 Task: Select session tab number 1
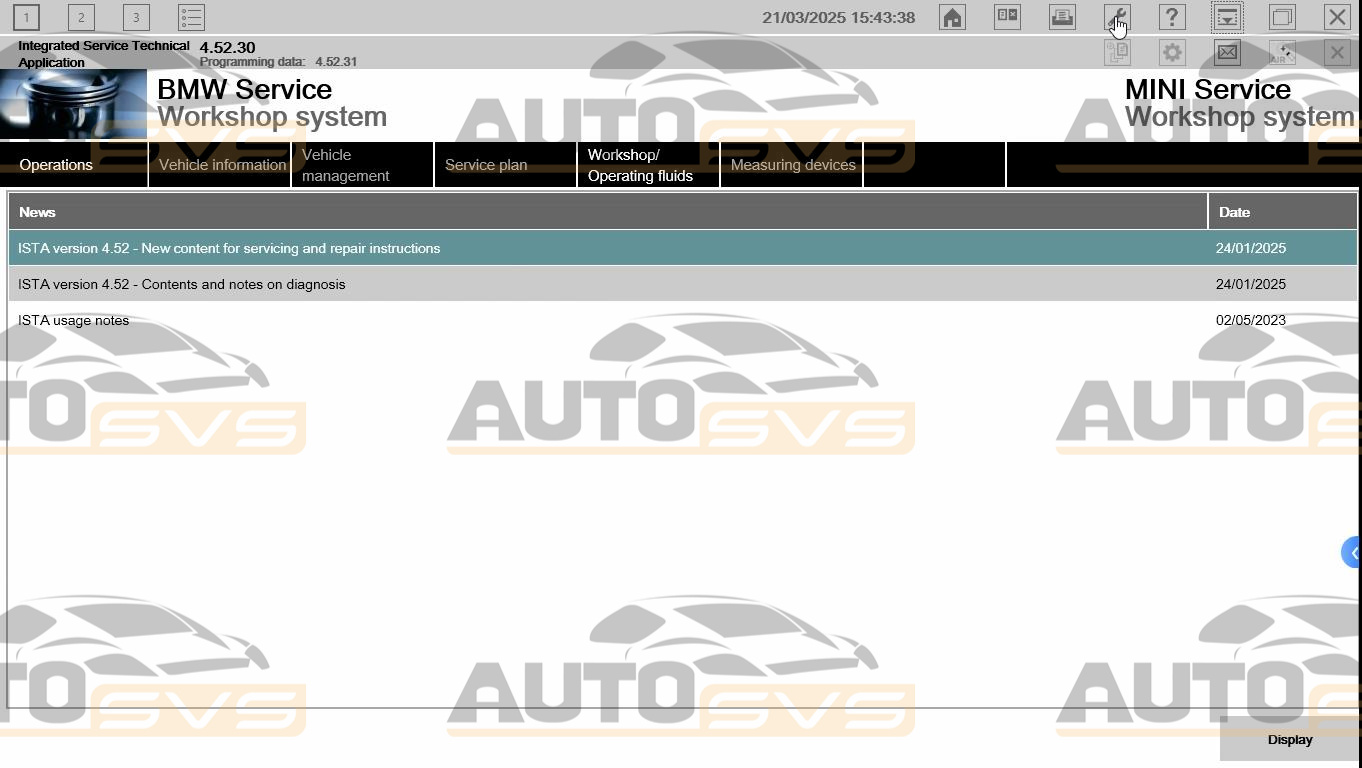click(26, 17)
